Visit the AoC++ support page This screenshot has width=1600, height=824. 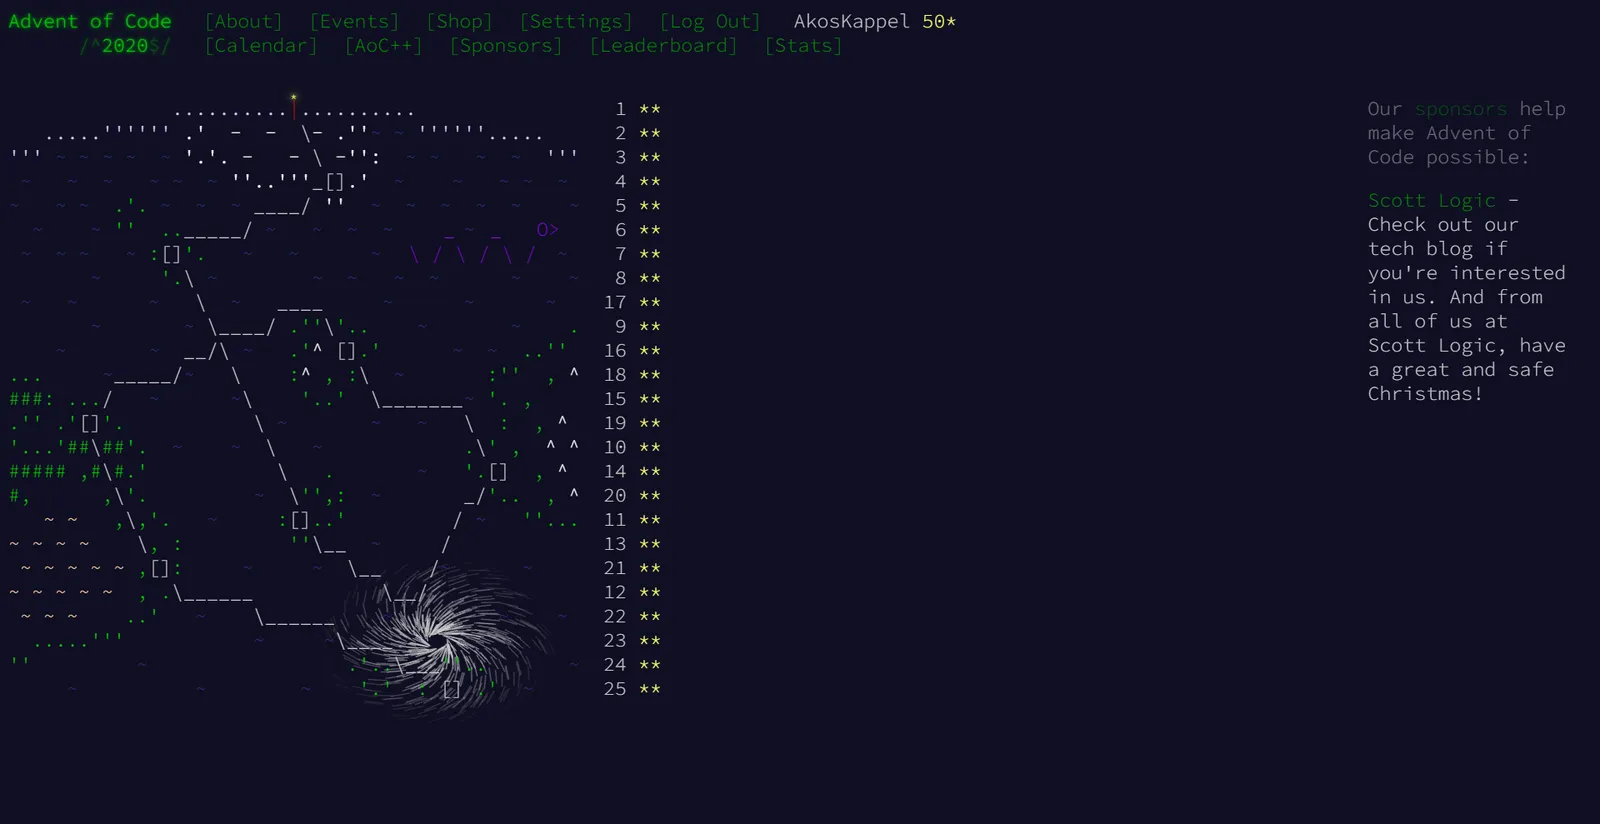point(384,46)
